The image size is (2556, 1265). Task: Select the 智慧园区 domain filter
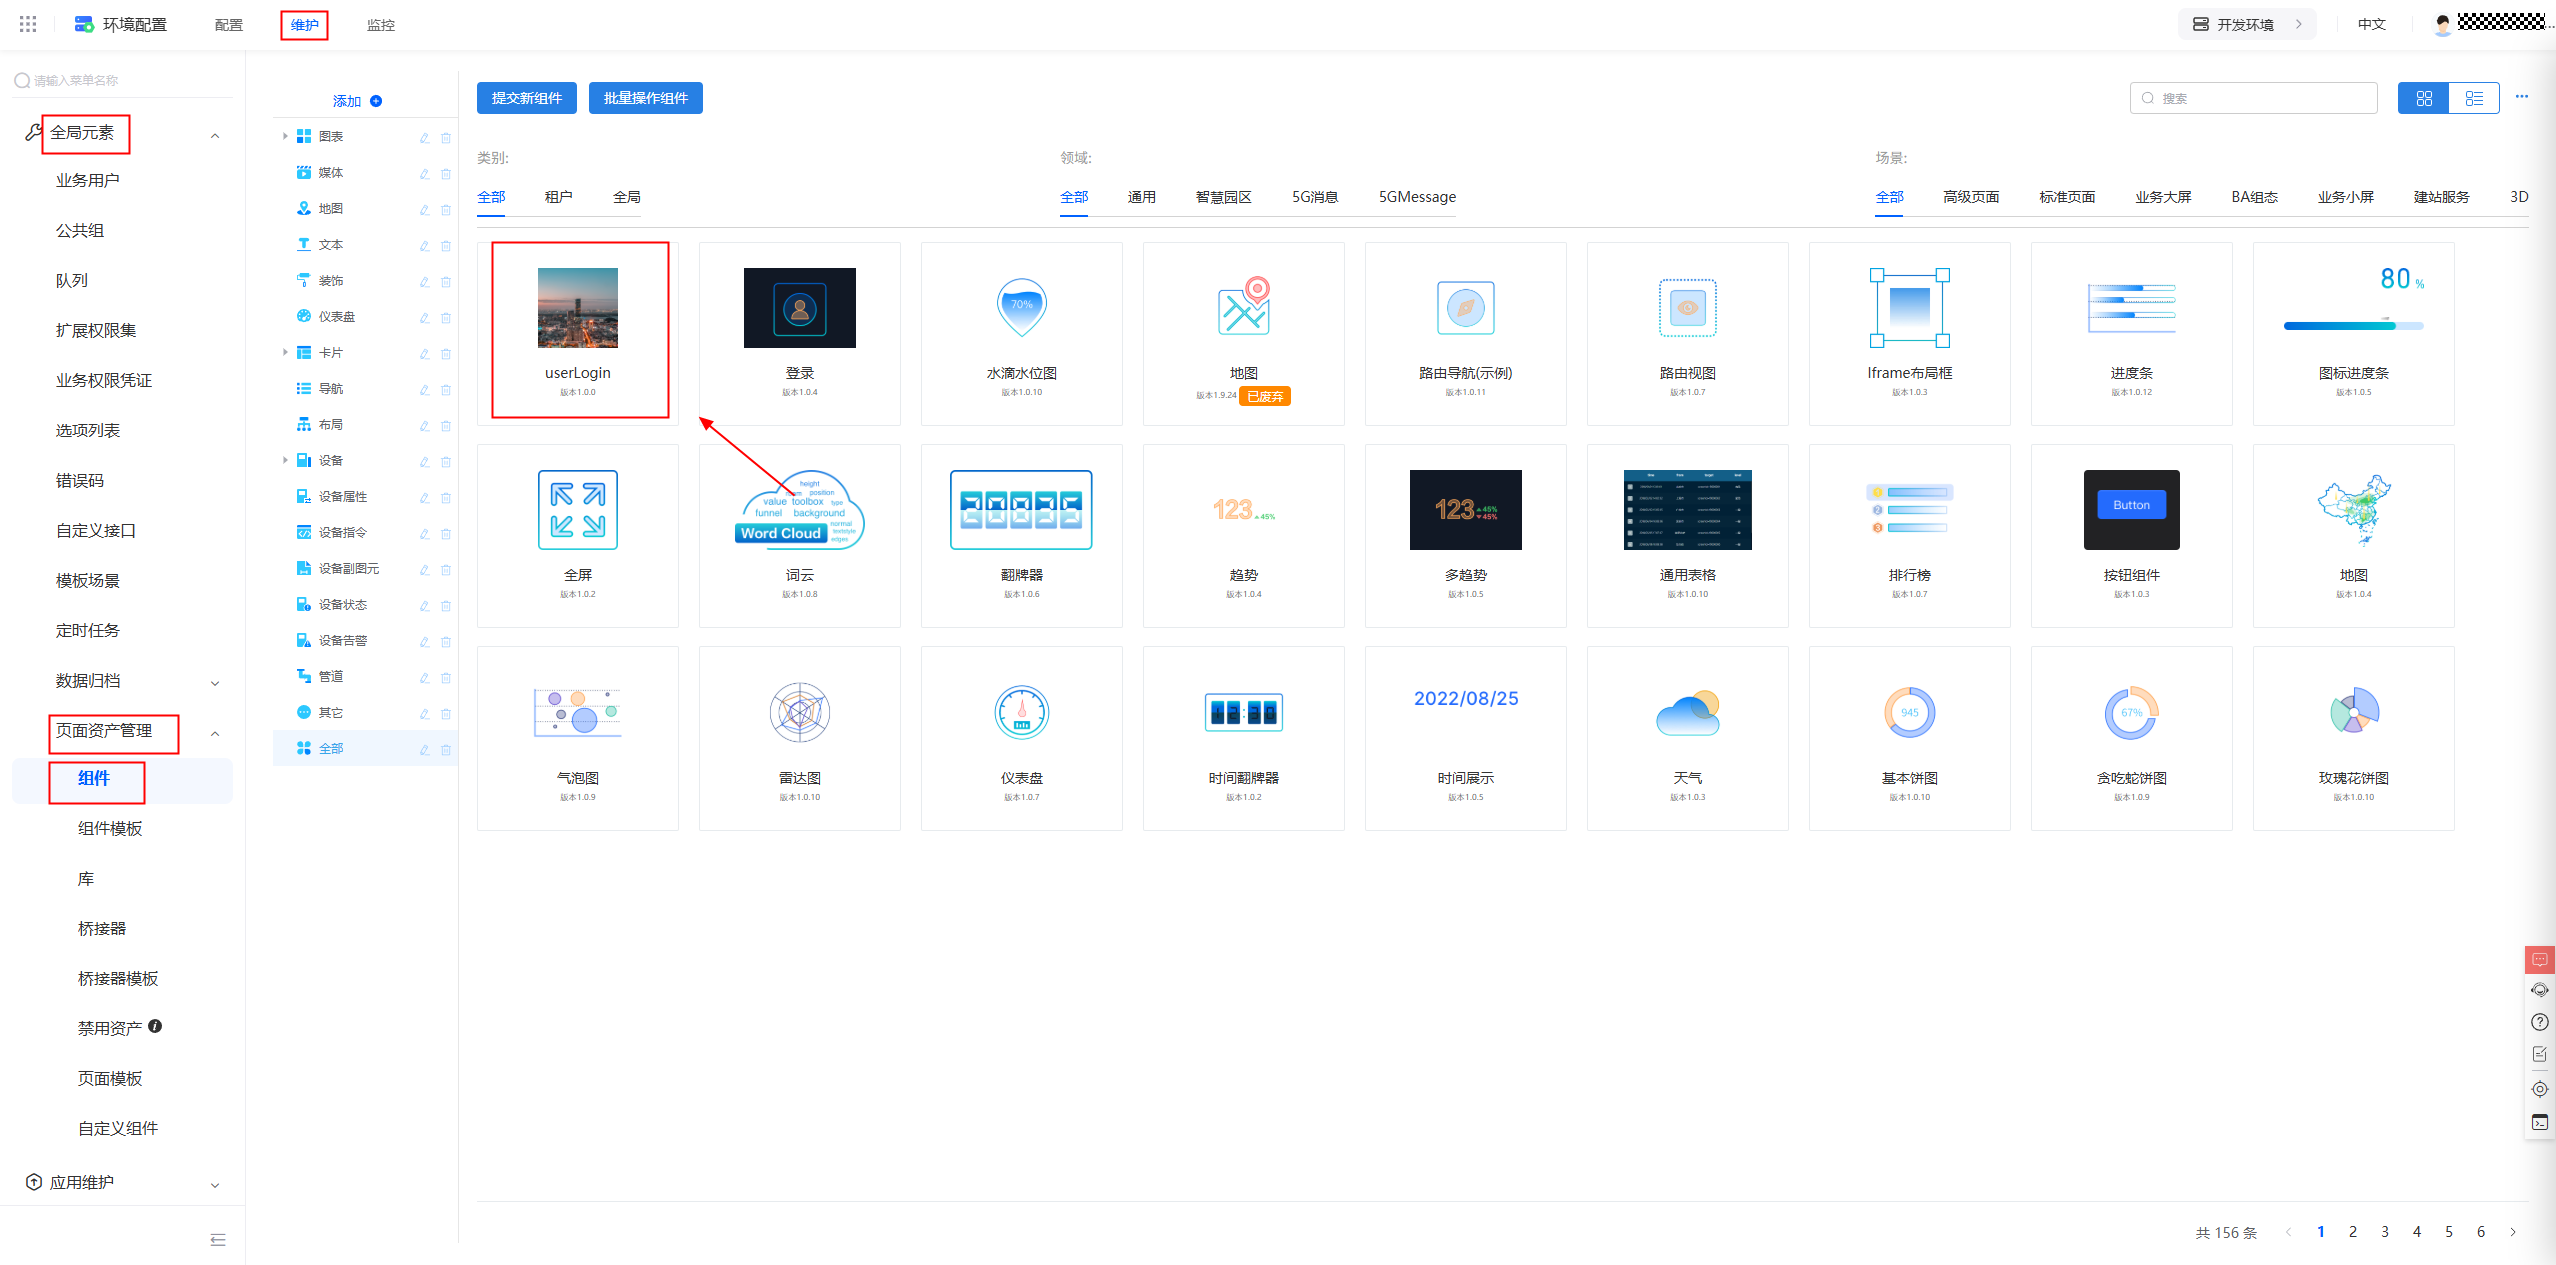(x=1223, y=197)
